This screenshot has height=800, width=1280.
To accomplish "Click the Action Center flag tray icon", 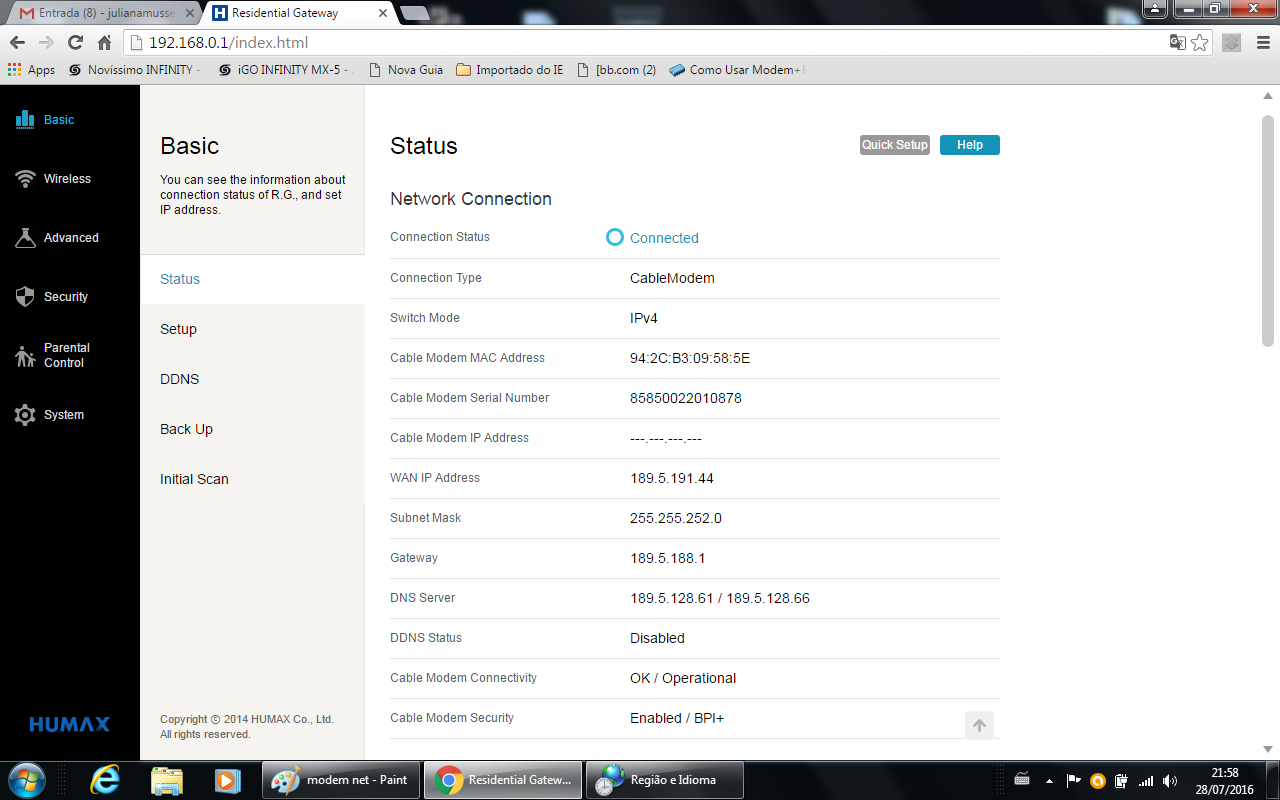I will pyautogui.click(x=1073, y=780).
